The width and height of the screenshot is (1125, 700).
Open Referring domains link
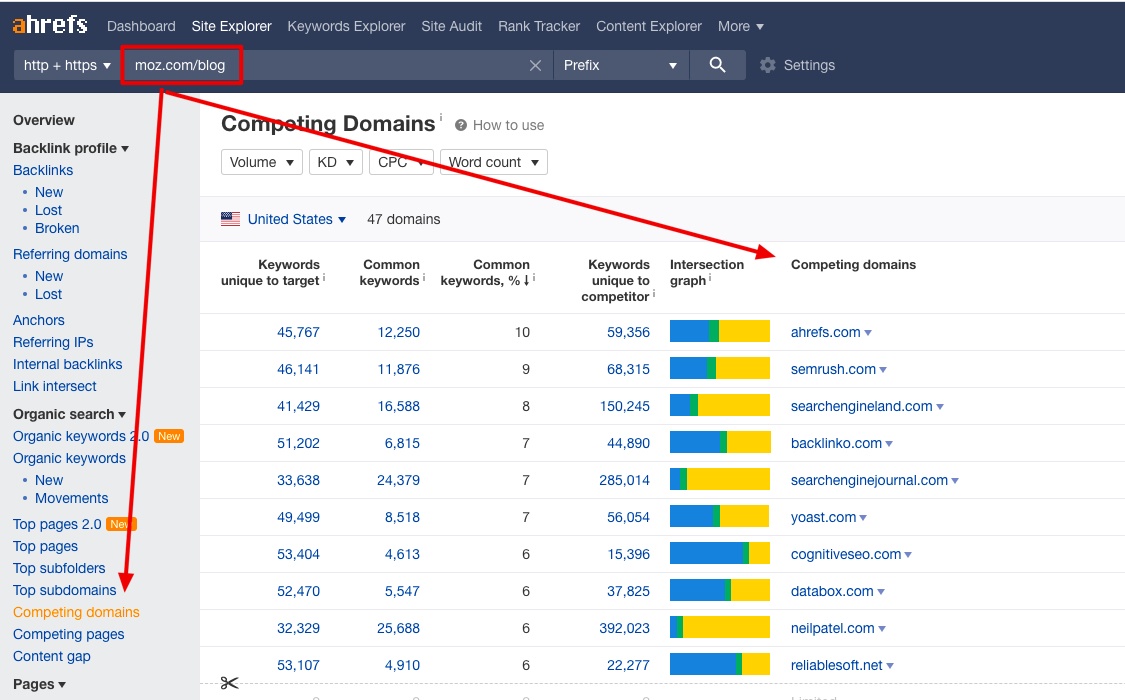70,255
